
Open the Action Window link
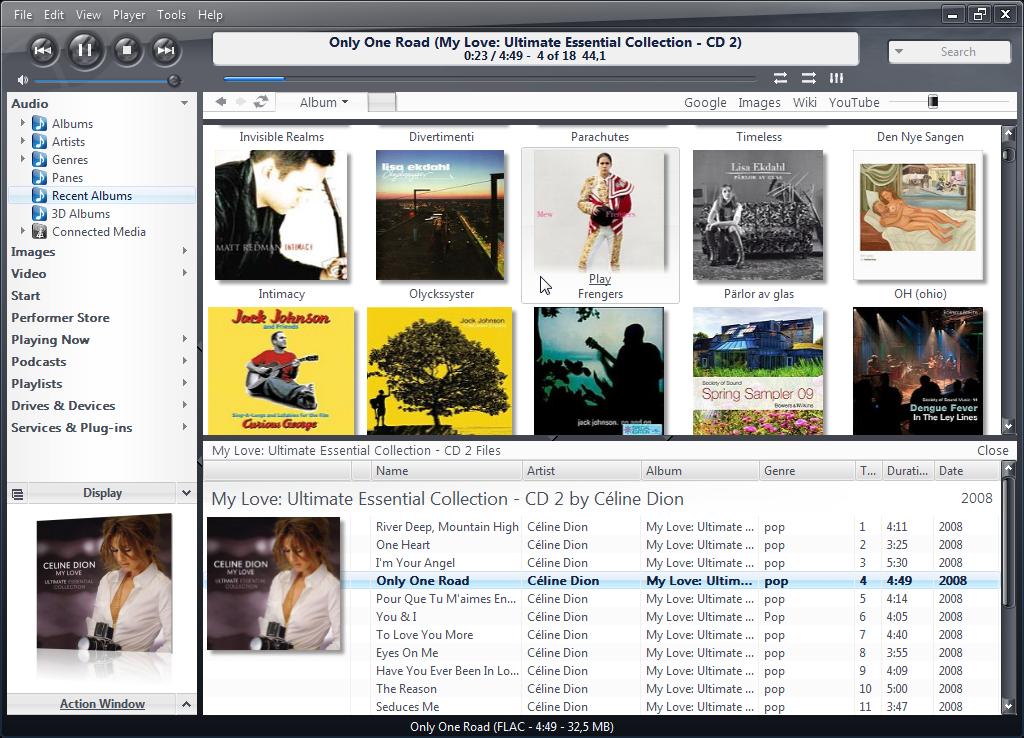(x=103, y=704)
